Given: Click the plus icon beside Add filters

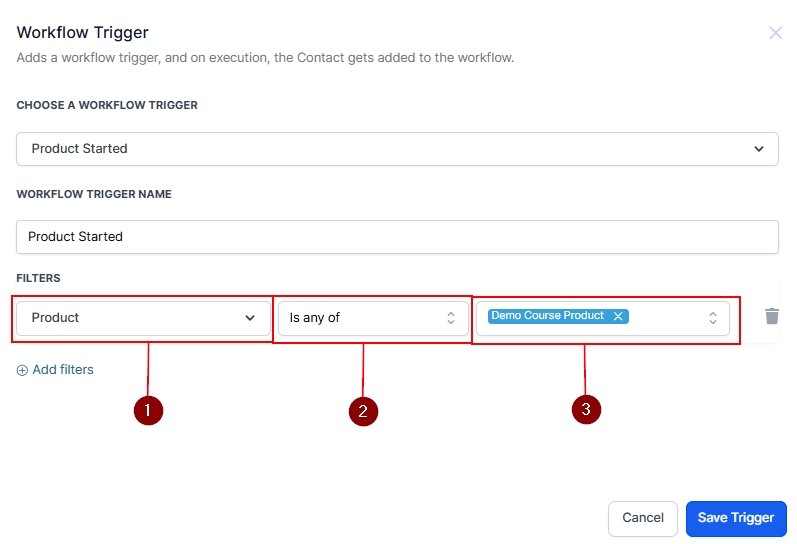Looking at the screenshot, I should [x=22, y=370].
